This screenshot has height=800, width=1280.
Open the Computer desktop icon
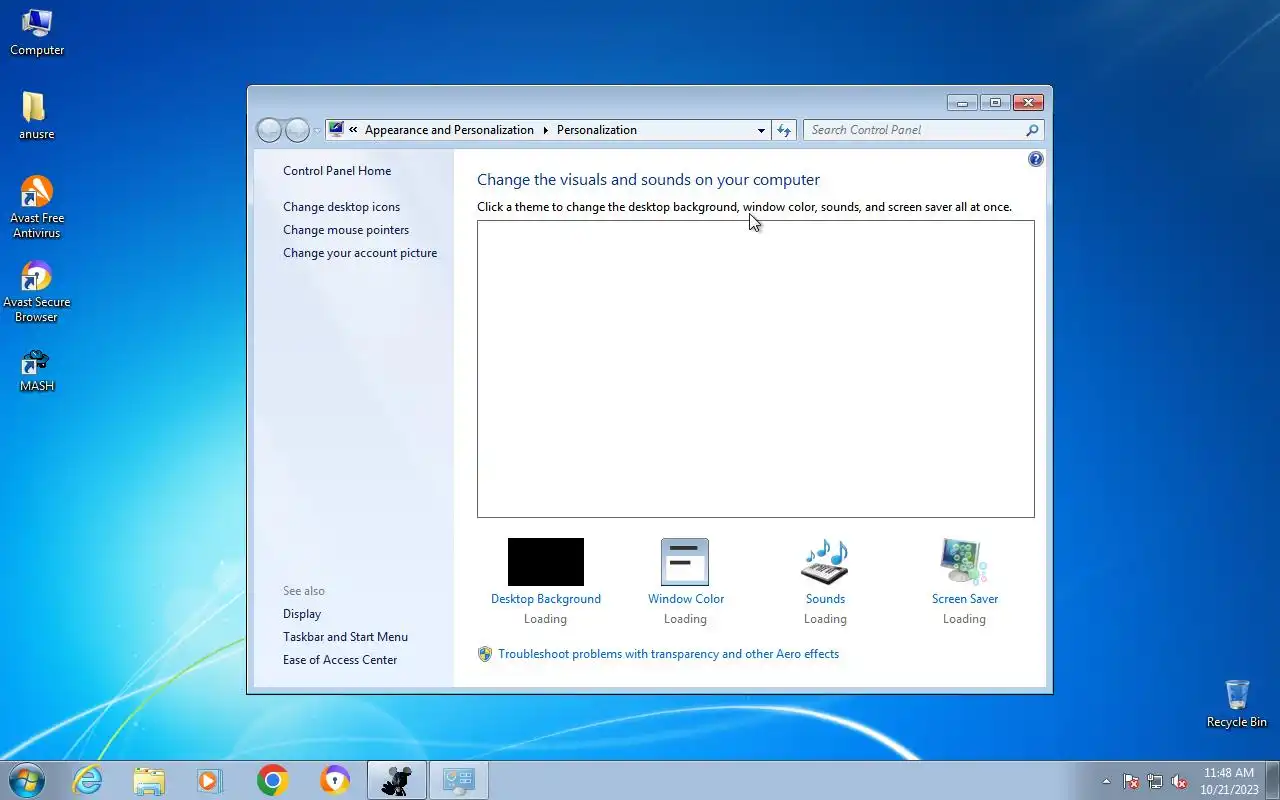pyautogui.click(x=37, y=32)
